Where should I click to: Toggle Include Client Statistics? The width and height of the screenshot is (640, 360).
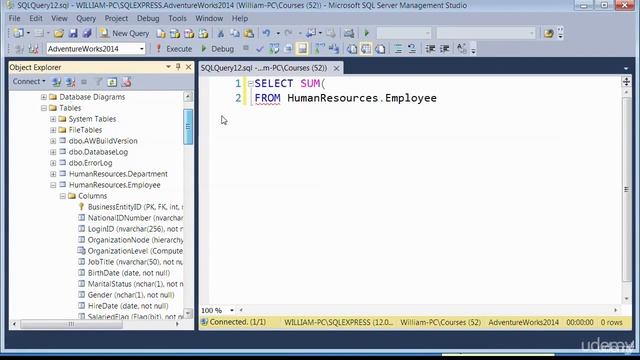pyautogui.click(x=334, y=49)
